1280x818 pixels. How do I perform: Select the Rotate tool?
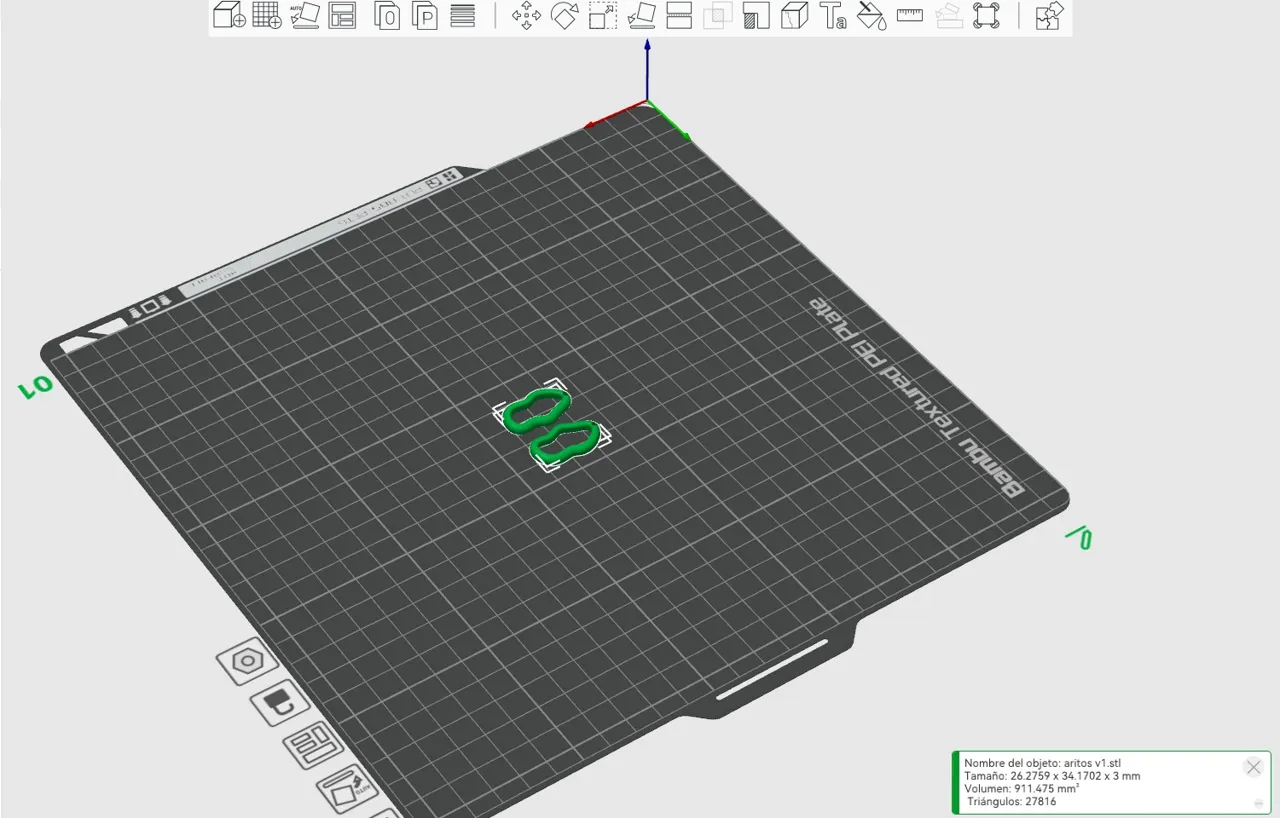565,16
